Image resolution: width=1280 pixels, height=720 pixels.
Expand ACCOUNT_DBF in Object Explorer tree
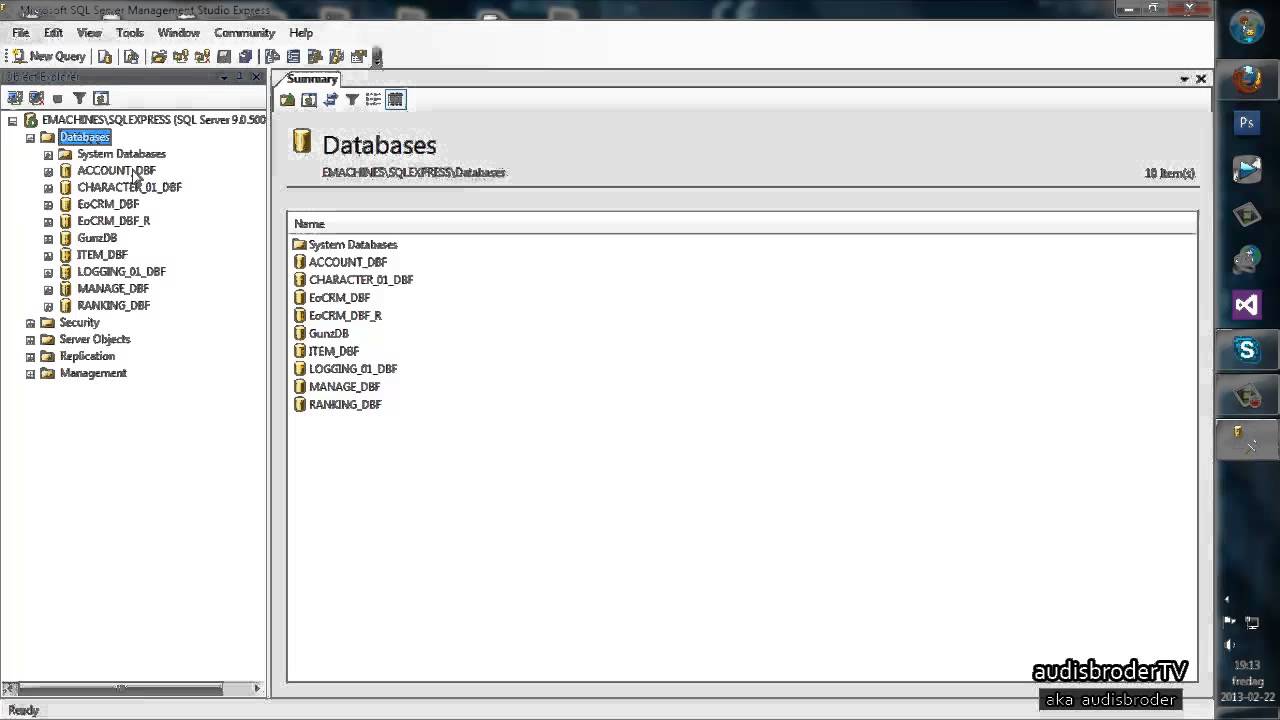[x=48, y=171]
